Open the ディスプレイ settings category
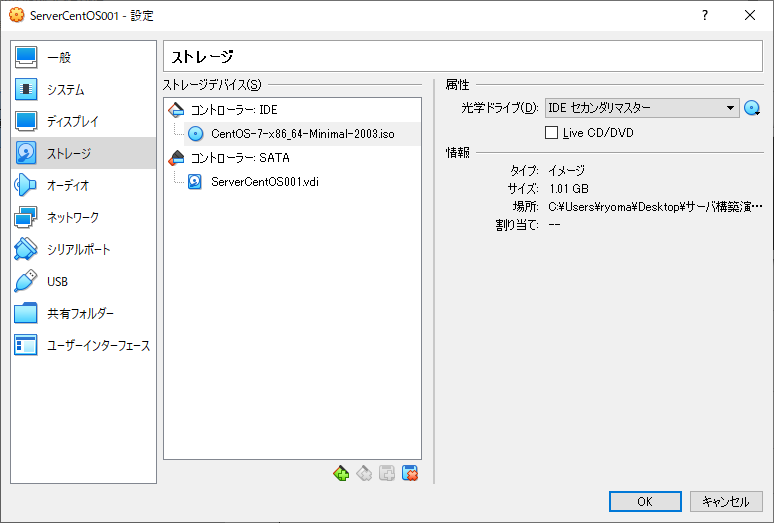Image resolution: width=774 pixels, height=523 pixels. pyautogui.click(x=83, y=121)
